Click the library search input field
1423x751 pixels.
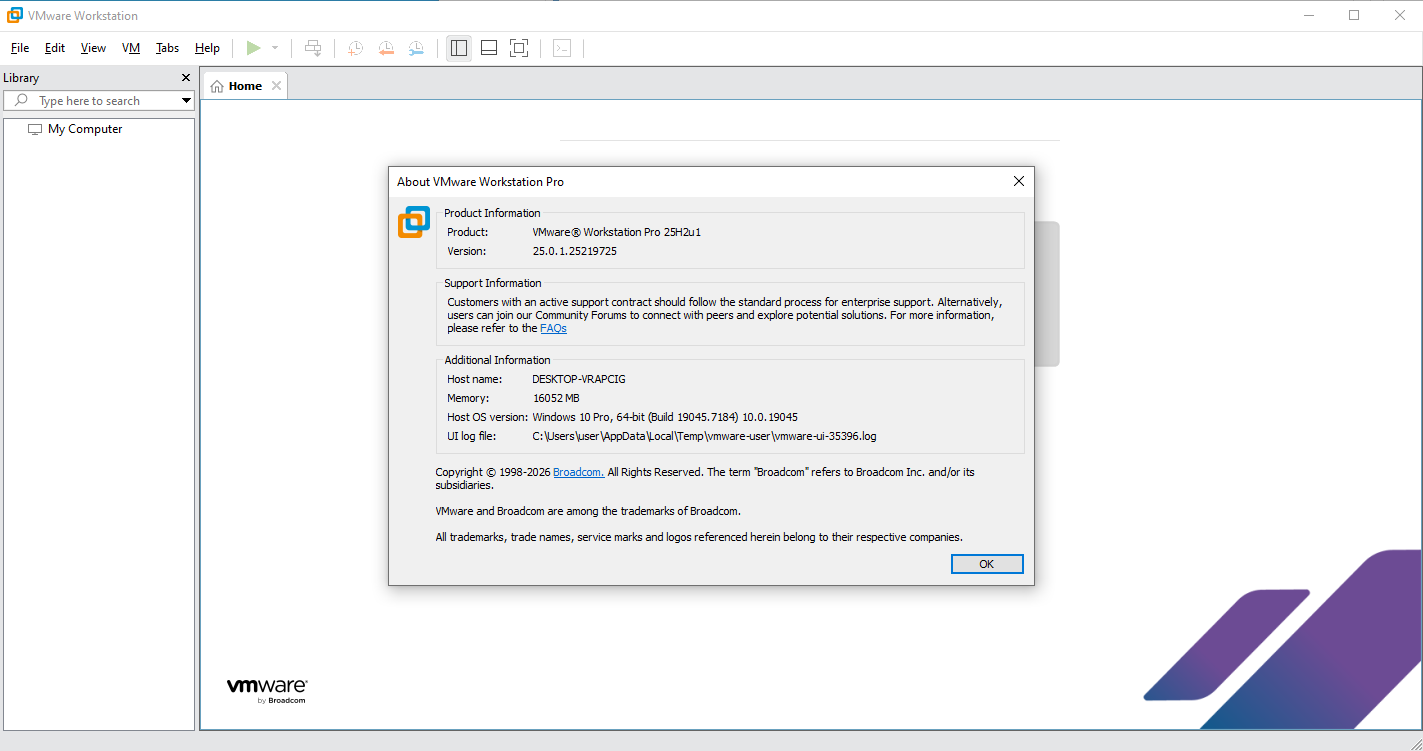[100, 101]
